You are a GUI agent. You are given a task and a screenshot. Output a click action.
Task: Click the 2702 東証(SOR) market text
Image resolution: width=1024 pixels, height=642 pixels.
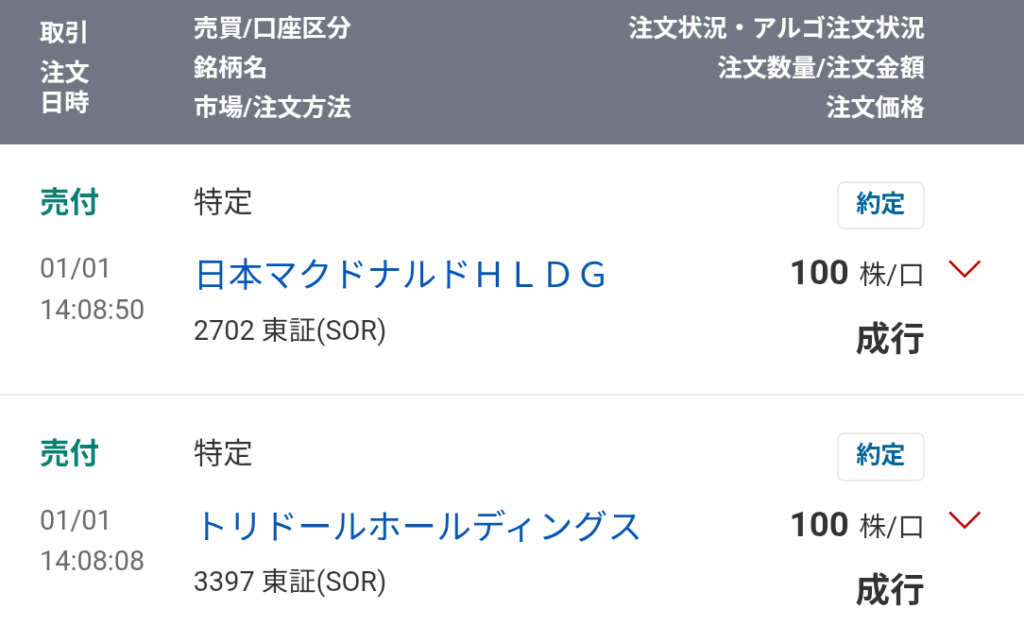pyautogui.click(x=290, y=330)
